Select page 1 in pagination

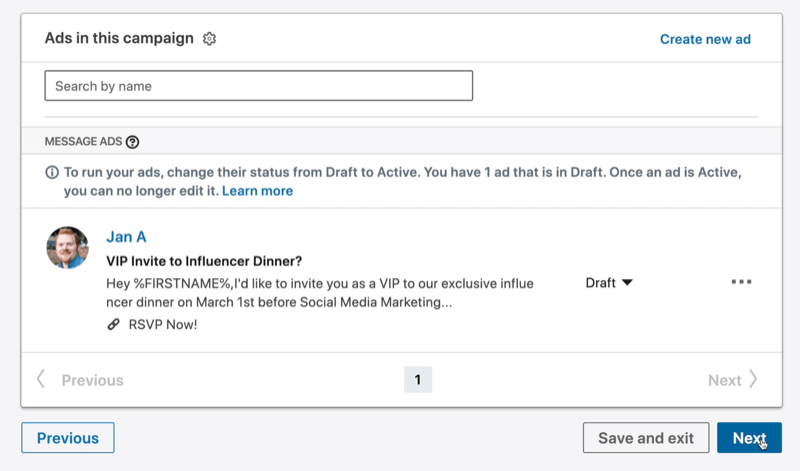coord(418,380)
